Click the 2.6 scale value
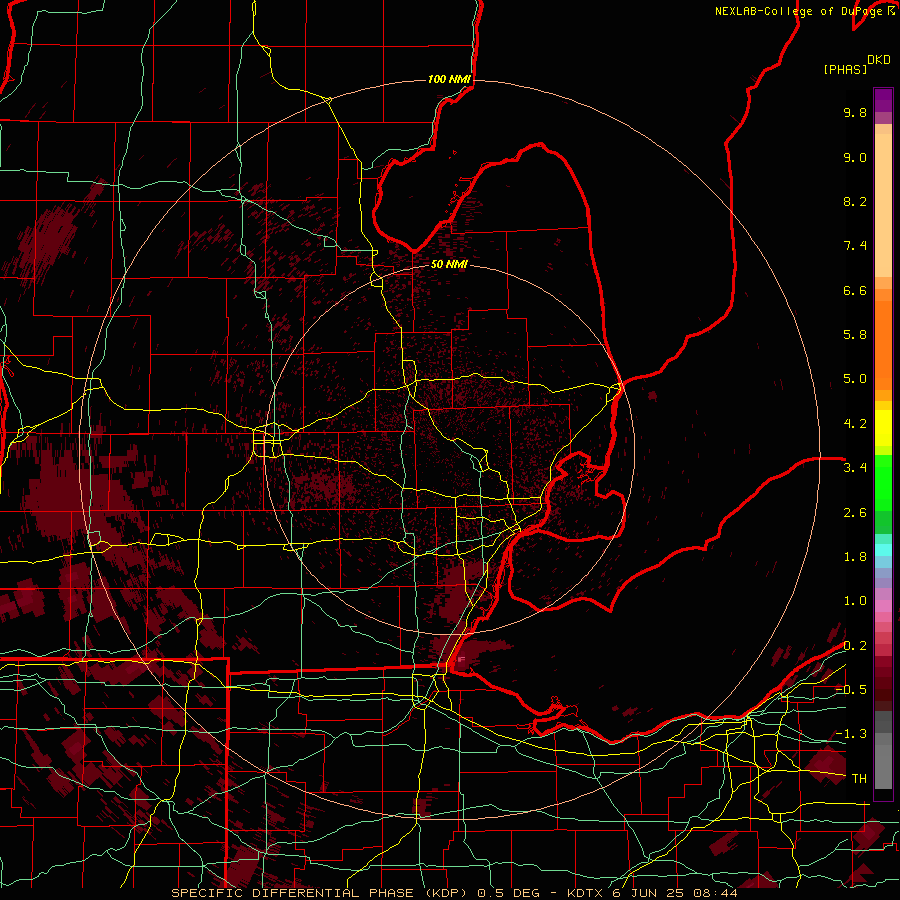Image resolution: width=900 pixels, height=900 pixels. click(855, 513)
